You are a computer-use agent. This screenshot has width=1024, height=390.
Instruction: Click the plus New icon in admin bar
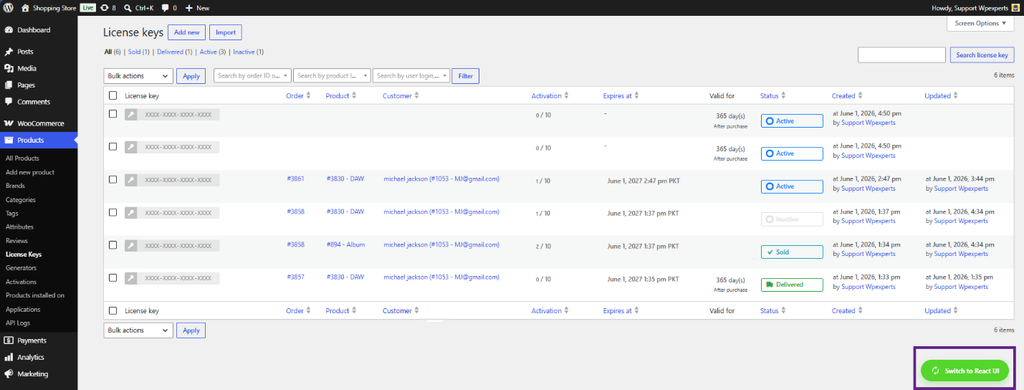[x=189, y=8]
